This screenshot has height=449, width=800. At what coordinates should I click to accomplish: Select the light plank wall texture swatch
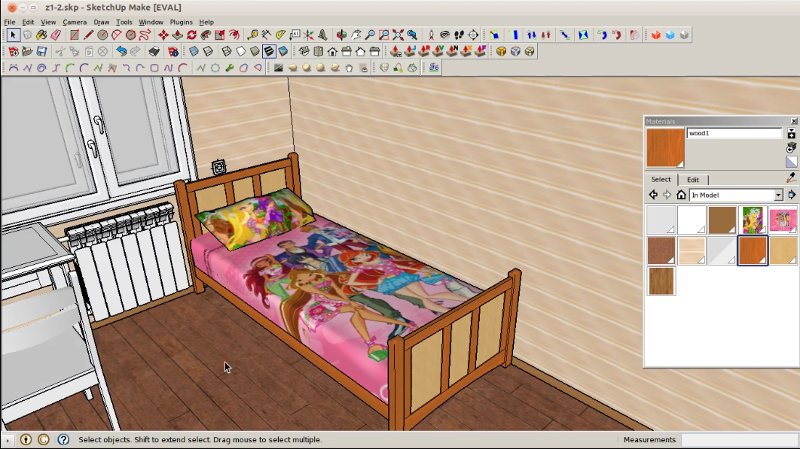(691, 251)
